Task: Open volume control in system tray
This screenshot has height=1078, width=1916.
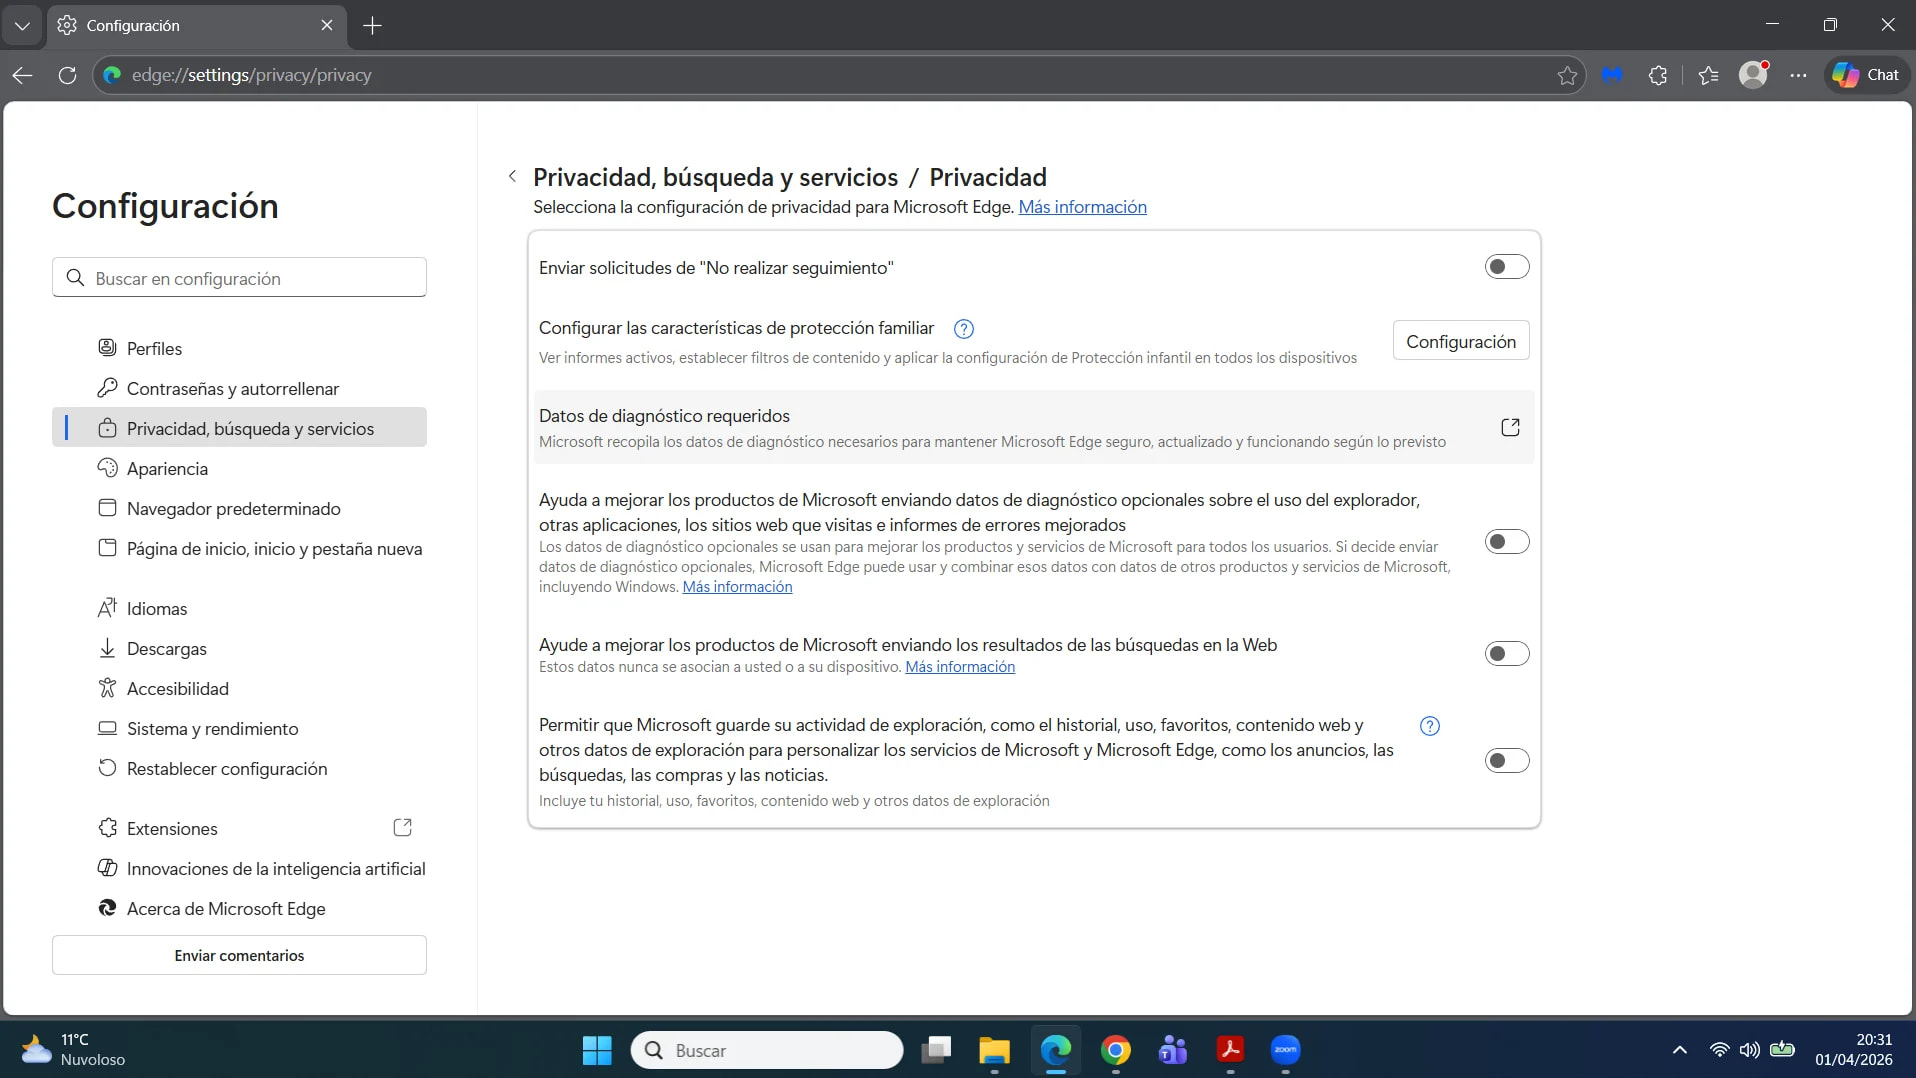Action: click(1750, 1050)
